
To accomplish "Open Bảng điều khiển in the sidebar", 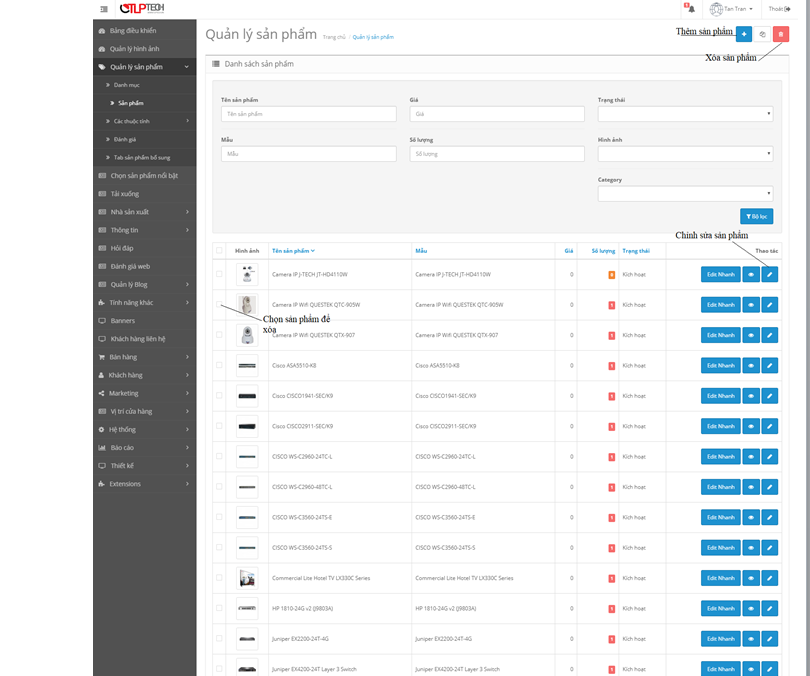I will click(x=145, y=30).
